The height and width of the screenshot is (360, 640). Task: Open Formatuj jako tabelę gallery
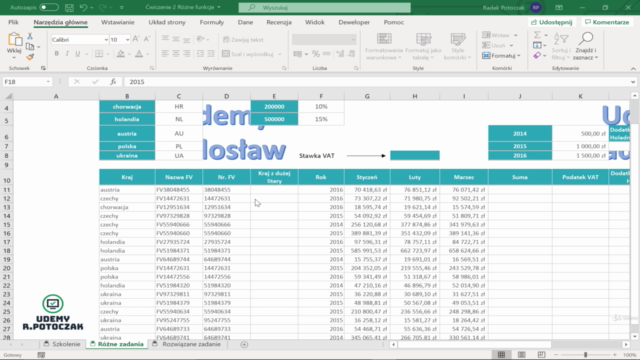(423, 47)
